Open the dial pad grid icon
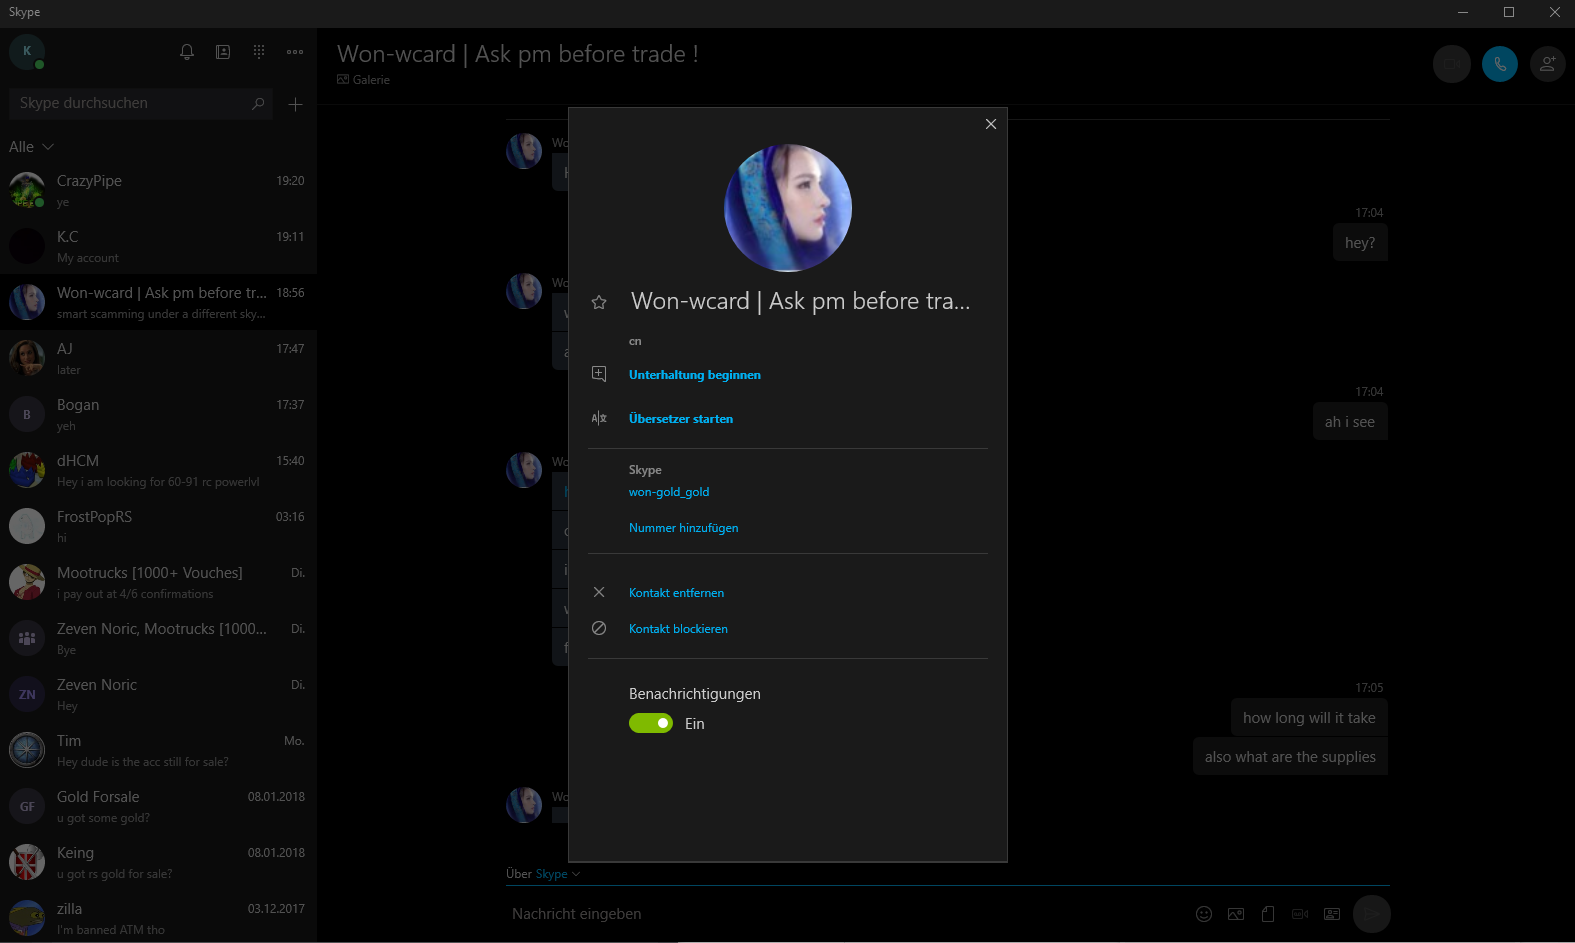1575x943 pixels. click(x=259, y=52)
